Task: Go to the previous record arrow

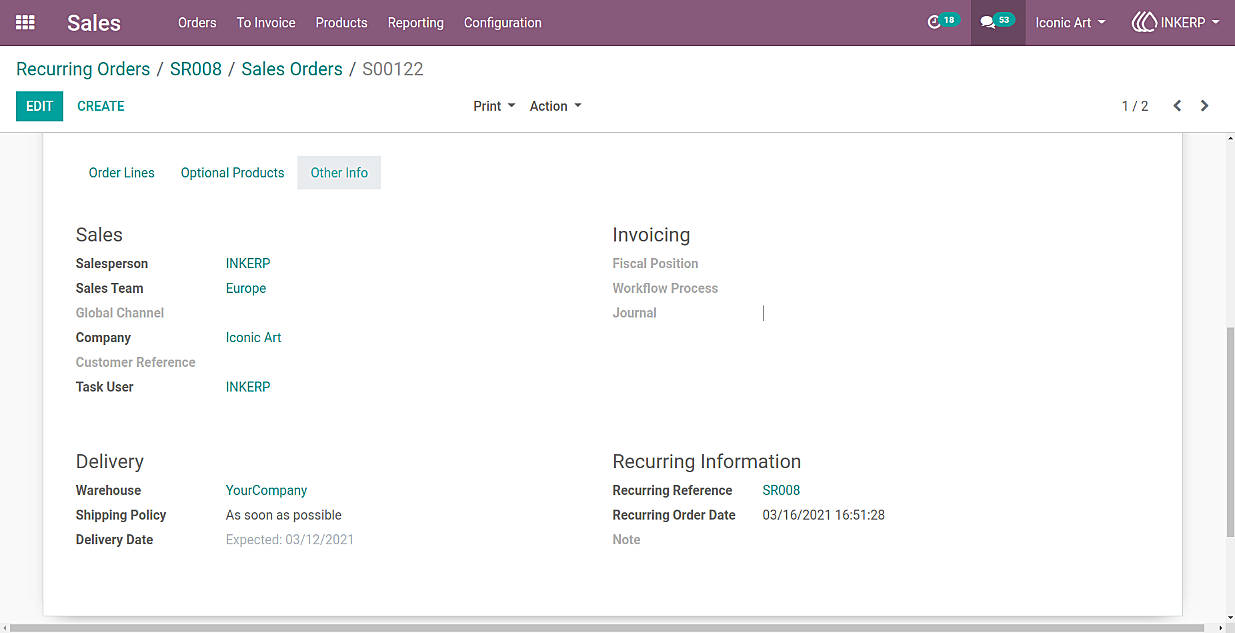Action: (1177, 106)
